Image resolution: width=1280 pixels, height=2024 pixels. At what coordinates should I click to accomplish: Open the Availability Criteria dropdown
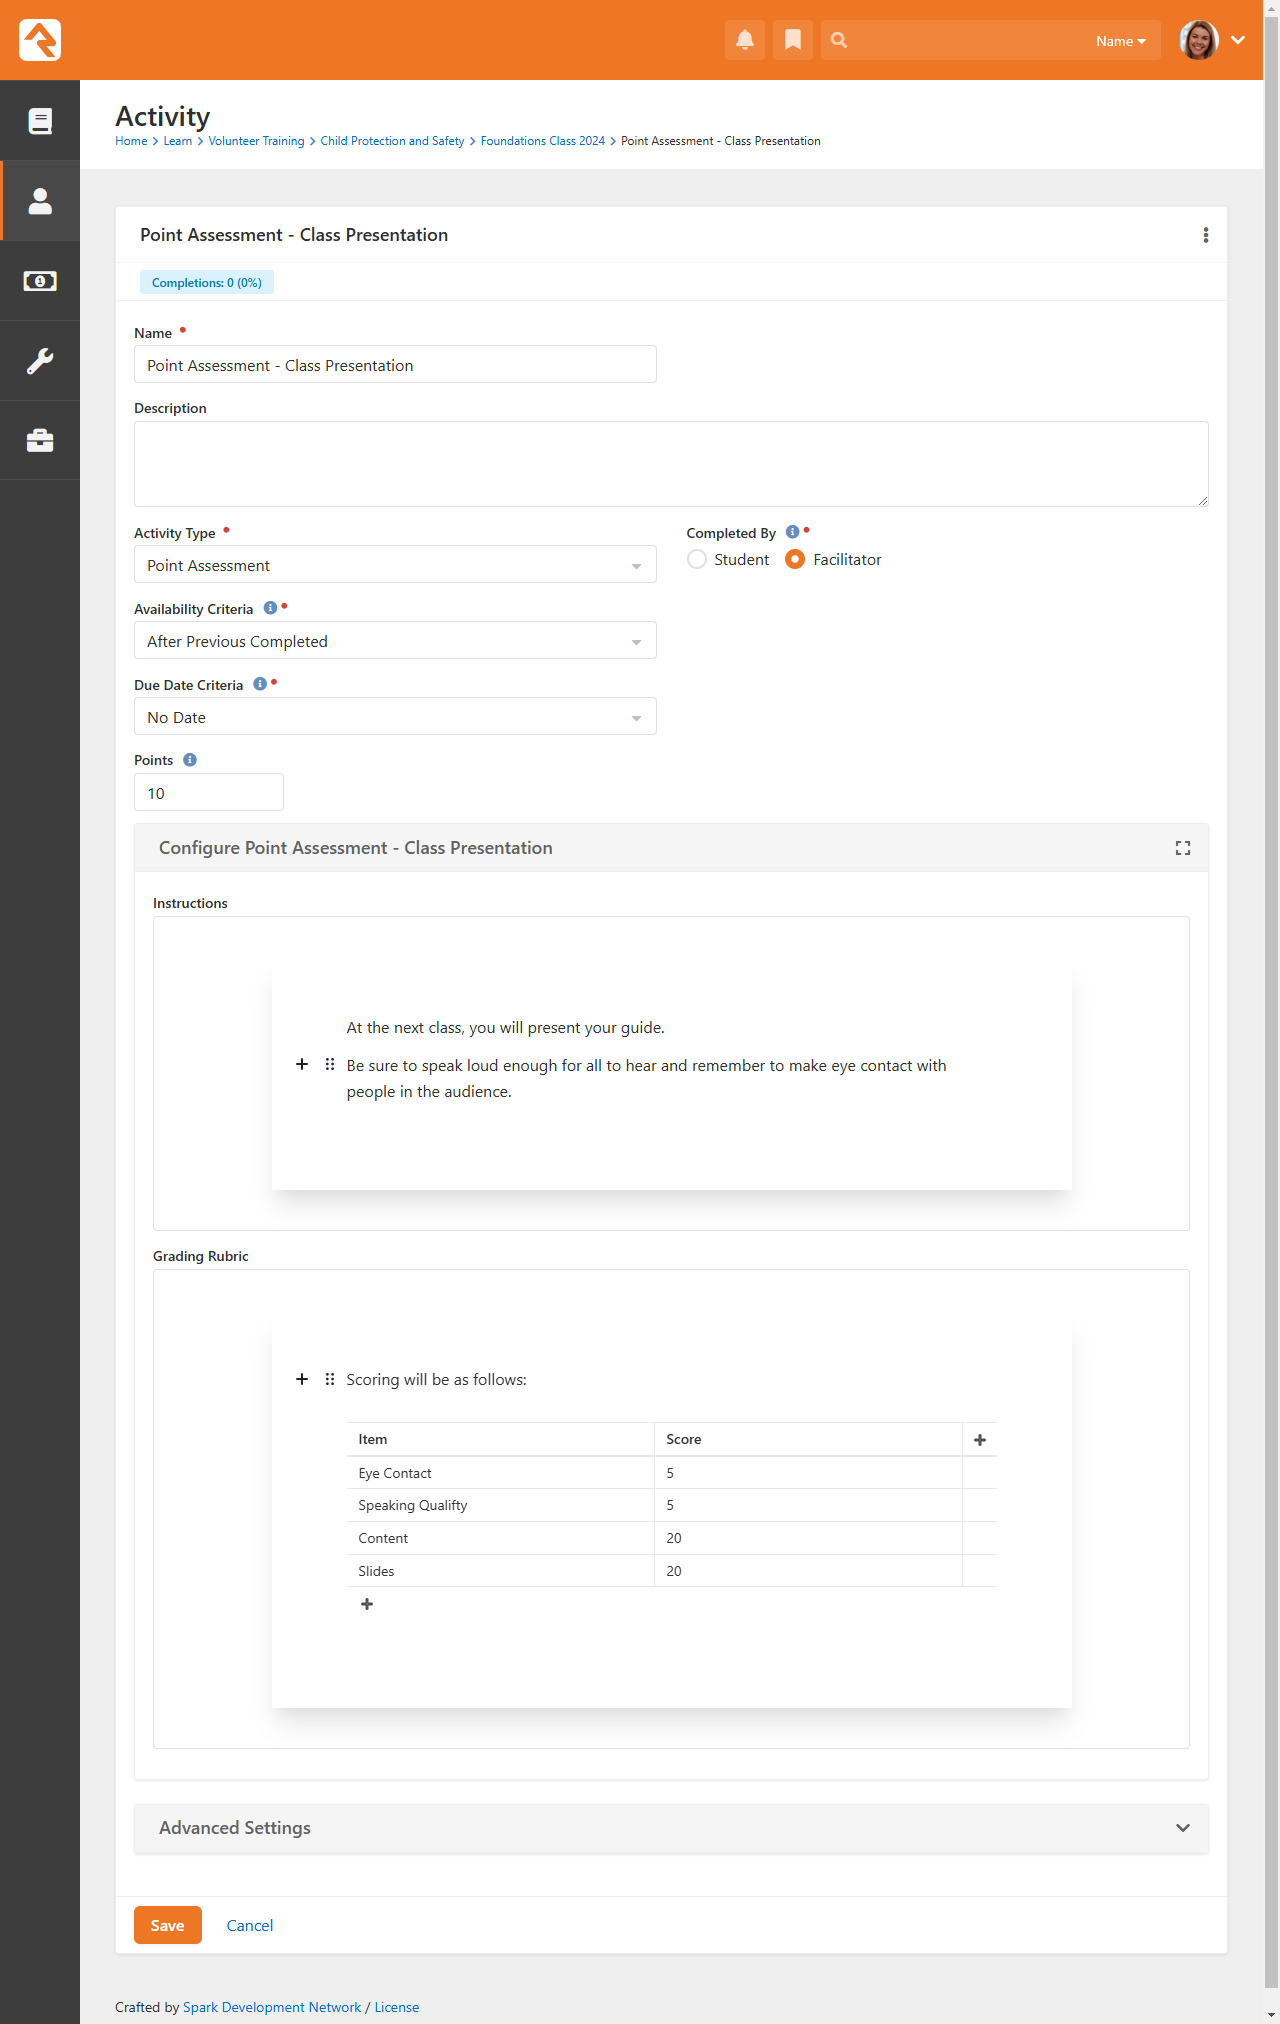[395, 641]
